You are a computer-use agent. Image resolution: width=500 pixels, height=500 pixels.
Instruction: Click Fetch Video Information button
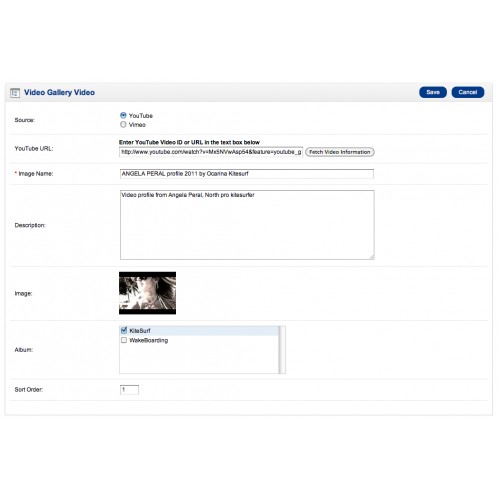pyautogui.click(x=340, y=152)
